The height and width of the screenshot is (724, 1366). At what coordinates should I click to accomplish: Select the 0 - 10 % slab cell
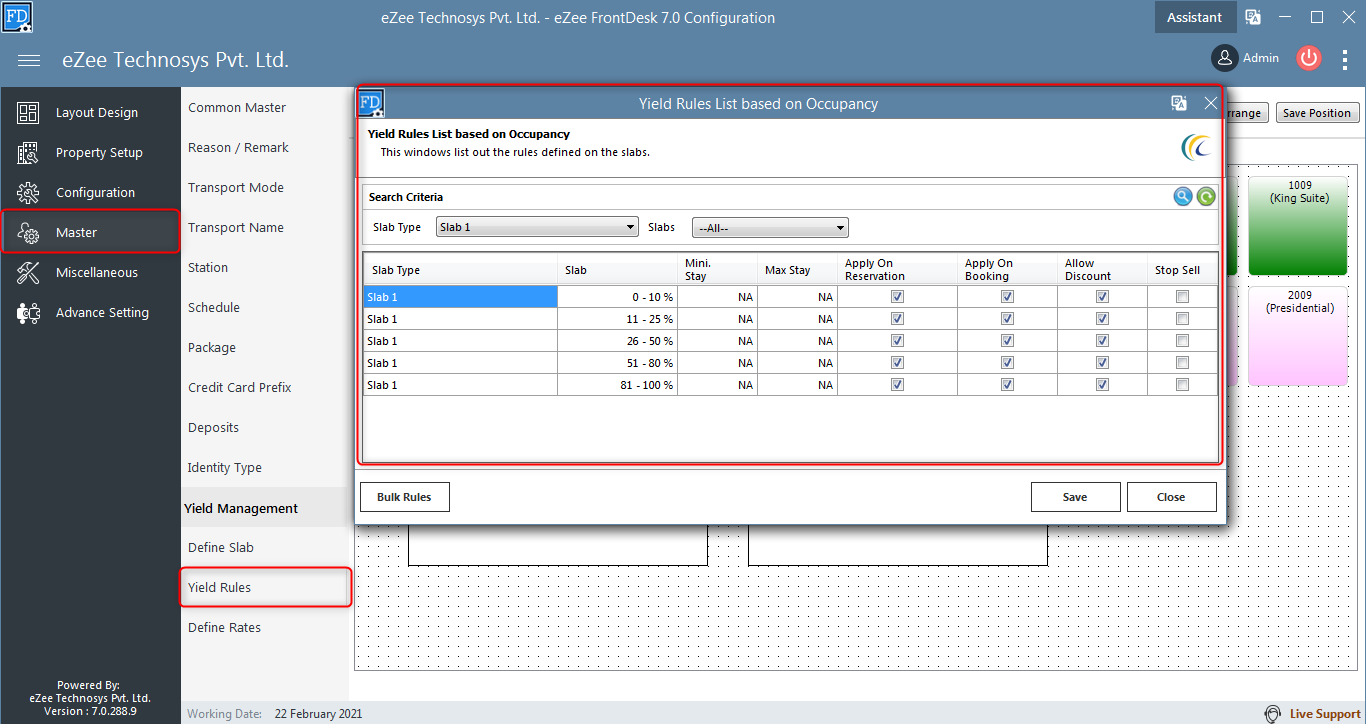click(617, 297)
